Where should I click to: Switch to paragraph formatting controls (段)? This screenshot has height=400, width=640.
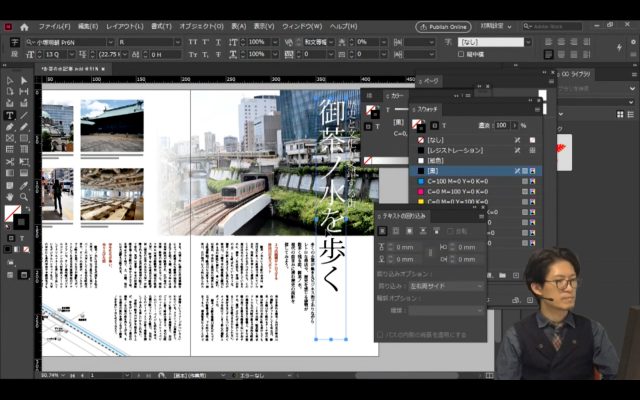tap(15, 54)
